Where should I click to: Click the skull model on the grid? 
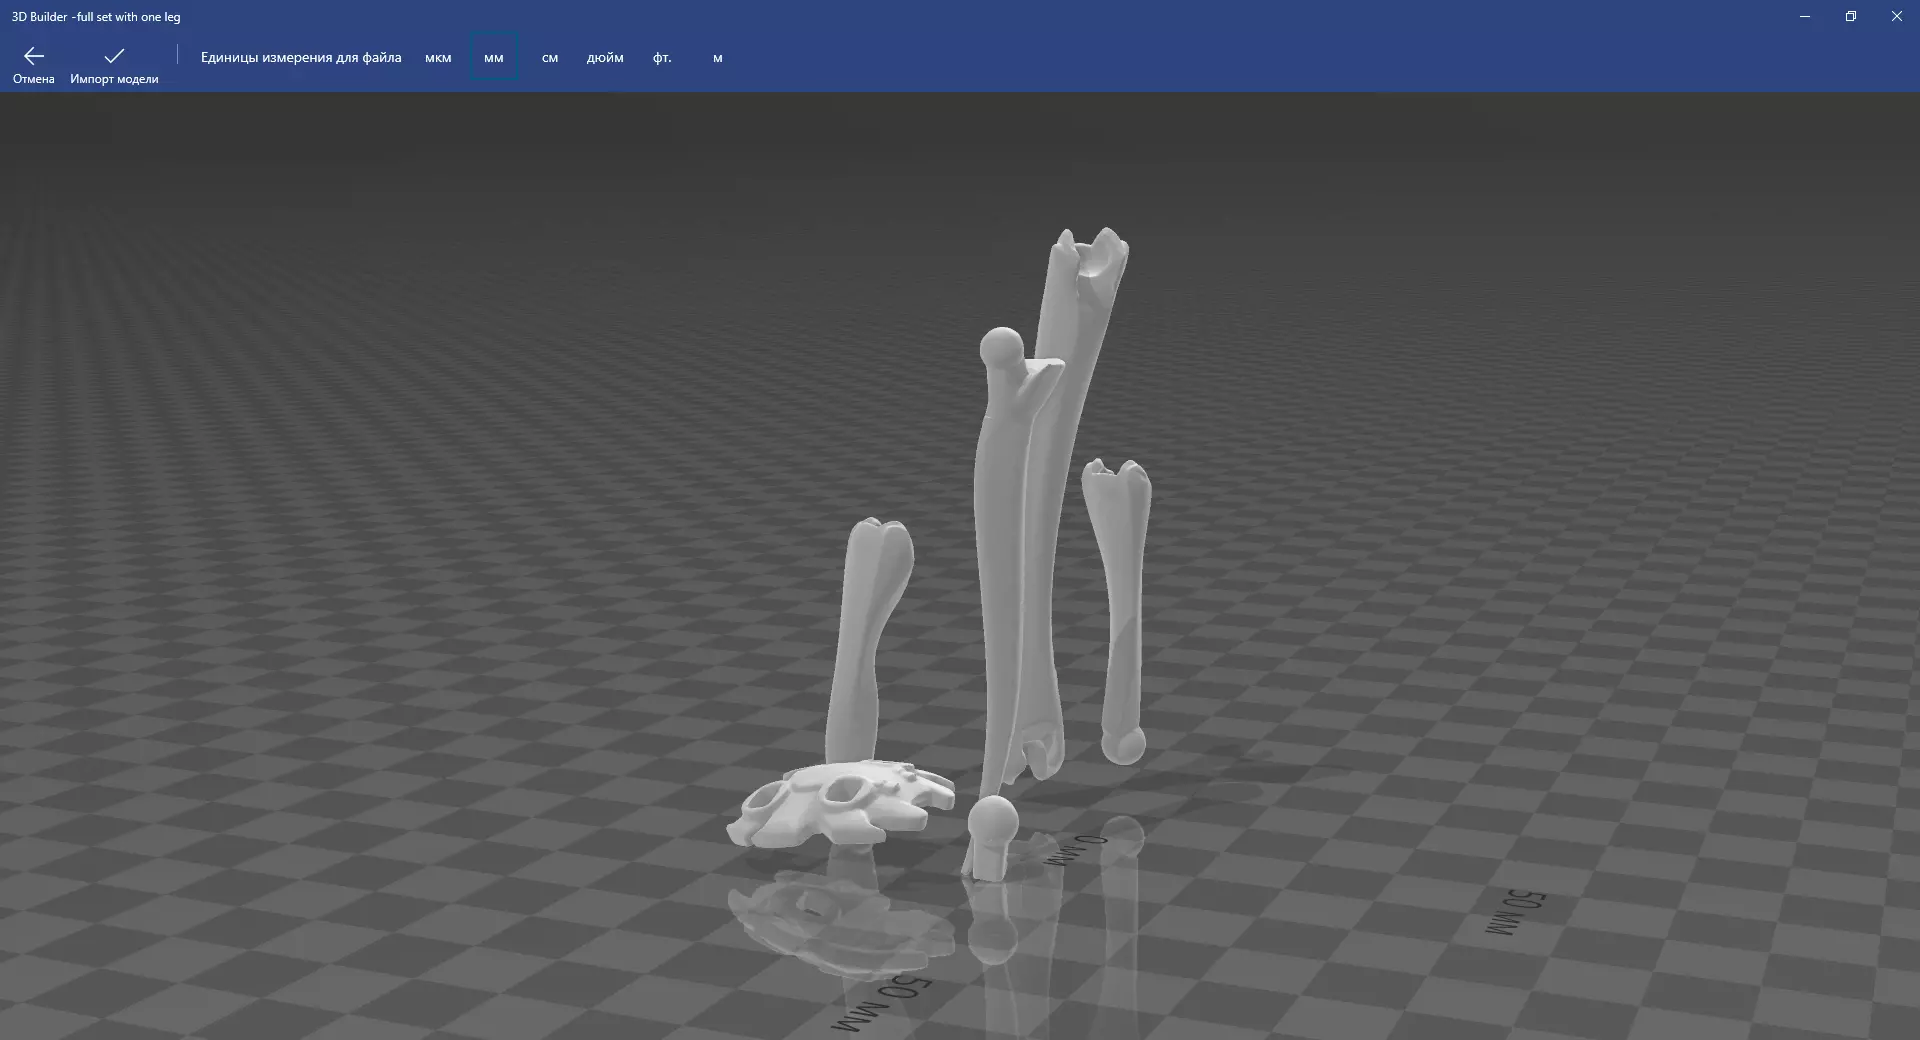coord(838,802)
